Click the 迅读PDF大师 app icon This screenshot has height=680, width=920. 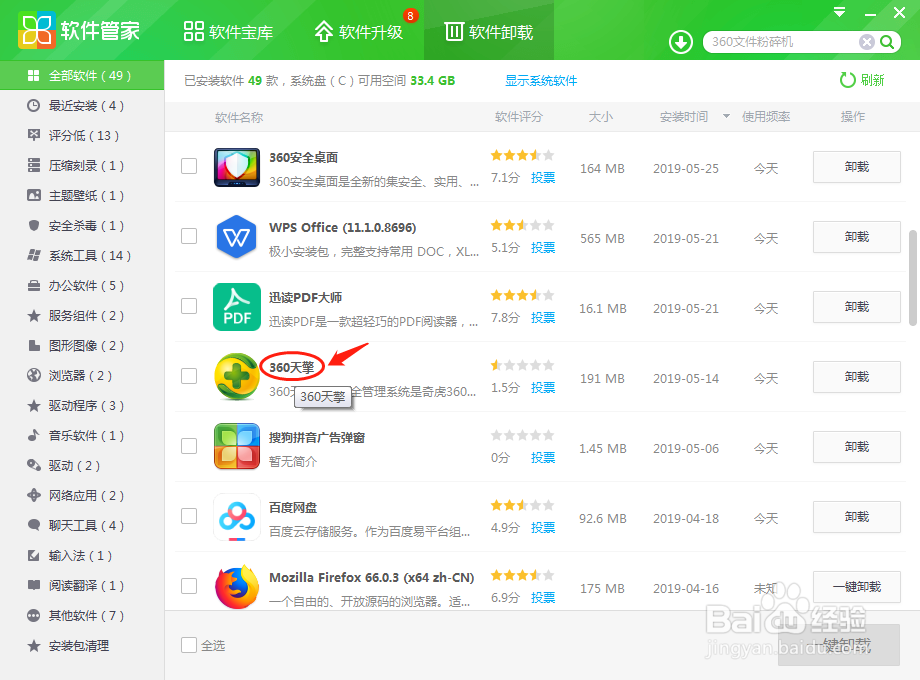point(236,307)
